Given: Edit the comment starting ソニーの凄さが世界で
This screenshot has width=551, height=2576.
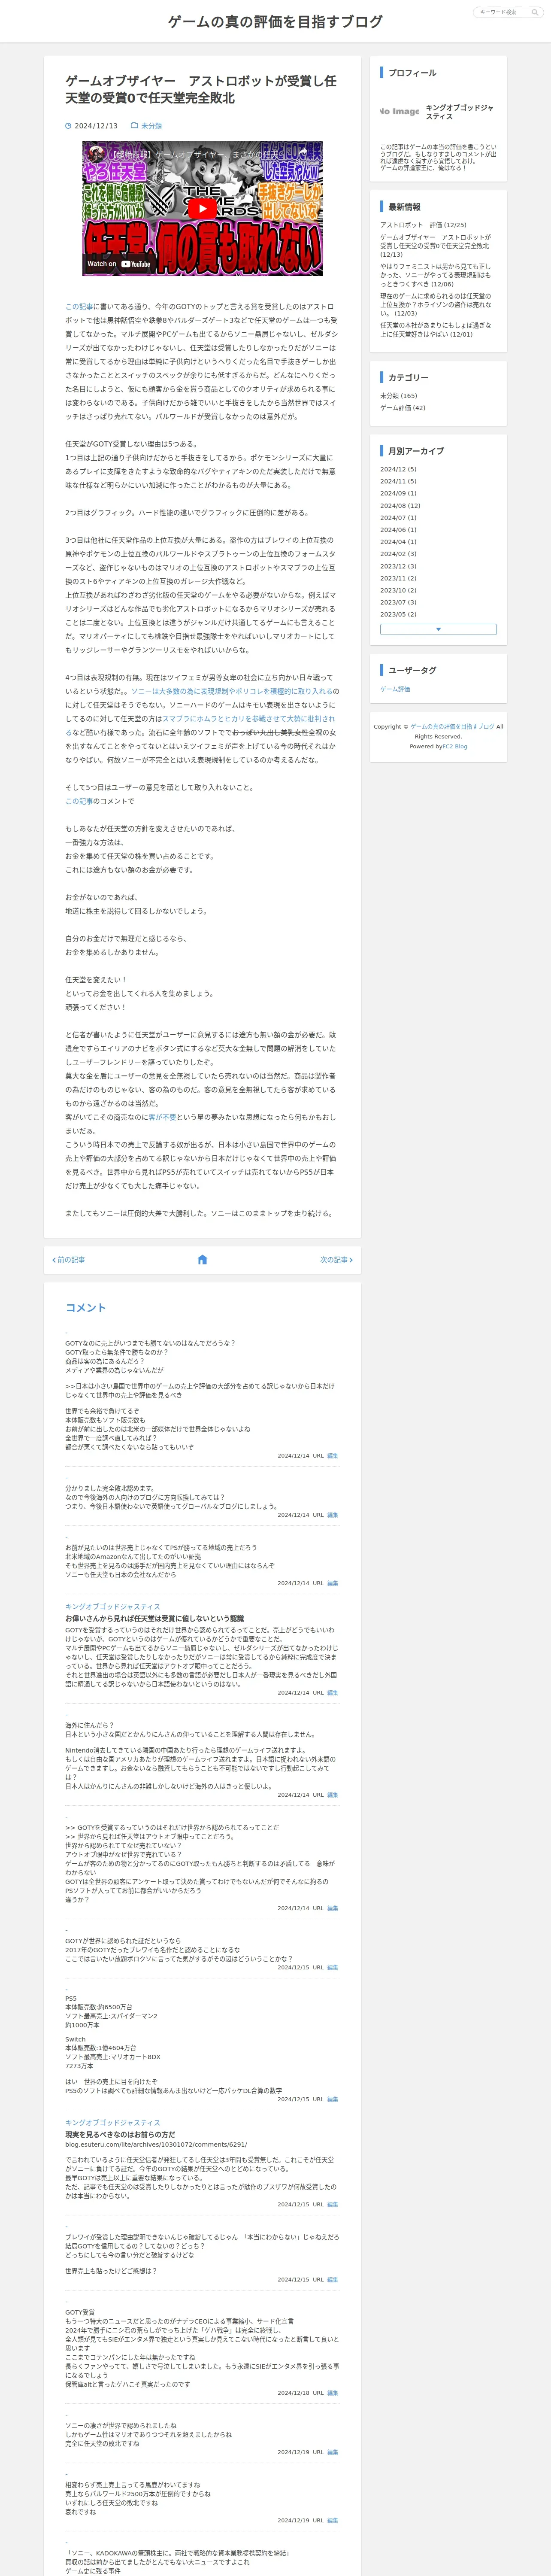Looking at the screenshot, I should click(333, 2452).
